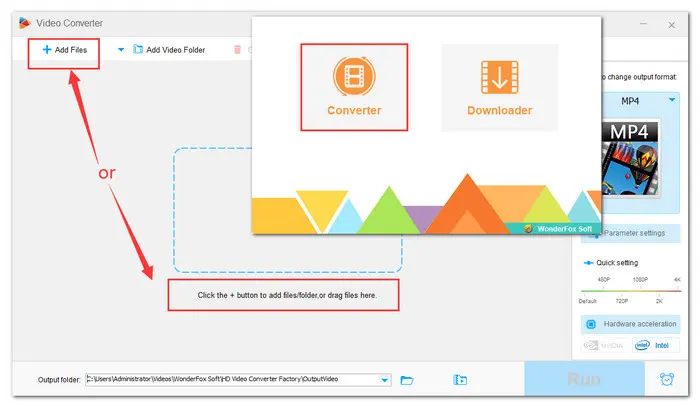The height and width of the screenshot is (407, 700).
Task: Open Parameter settings
Action: [642, 233]
